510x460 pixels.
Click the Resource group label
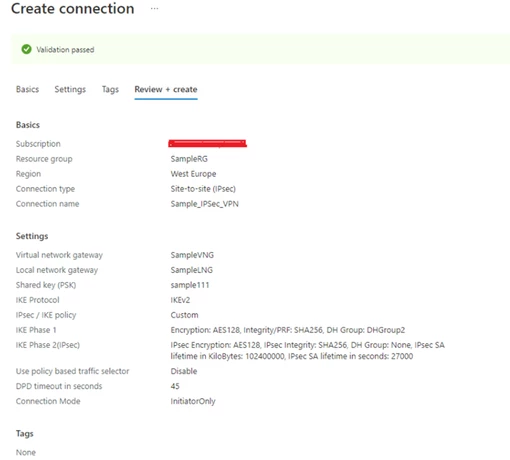(x=44, y=159)
